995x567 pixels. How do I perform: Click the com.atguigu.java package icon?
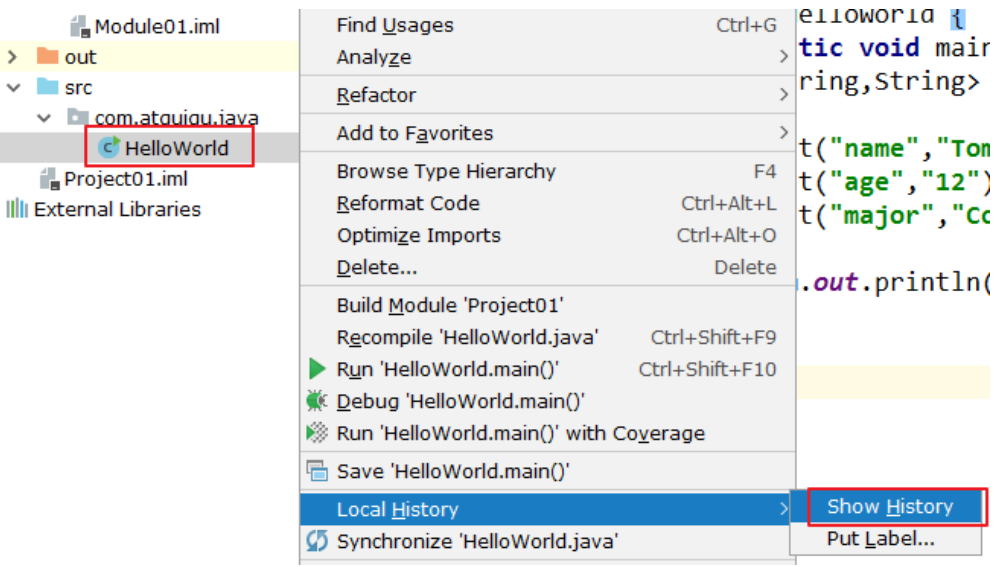click(77, 117)
